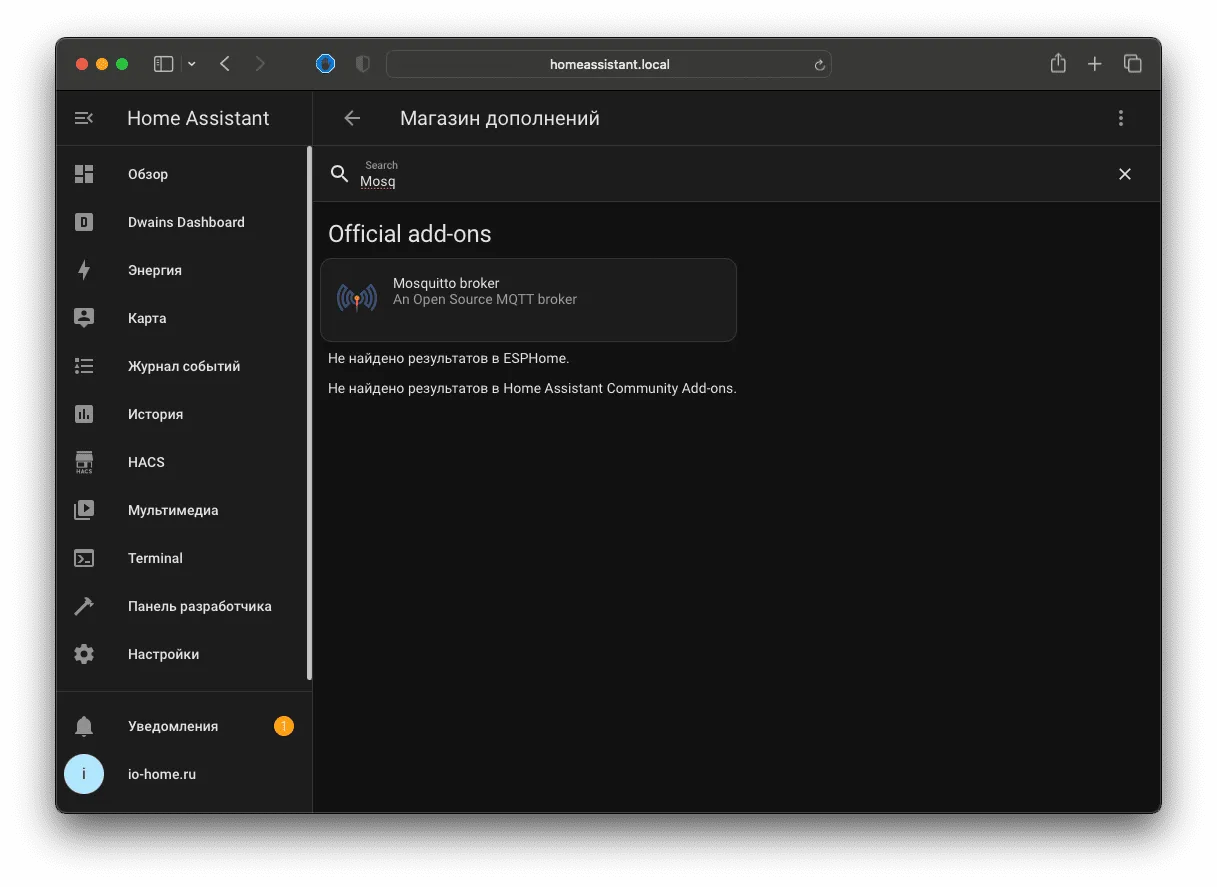Select История in the sidebar
The height and width of the screenshot is (887, 1217).
[182, 414]
